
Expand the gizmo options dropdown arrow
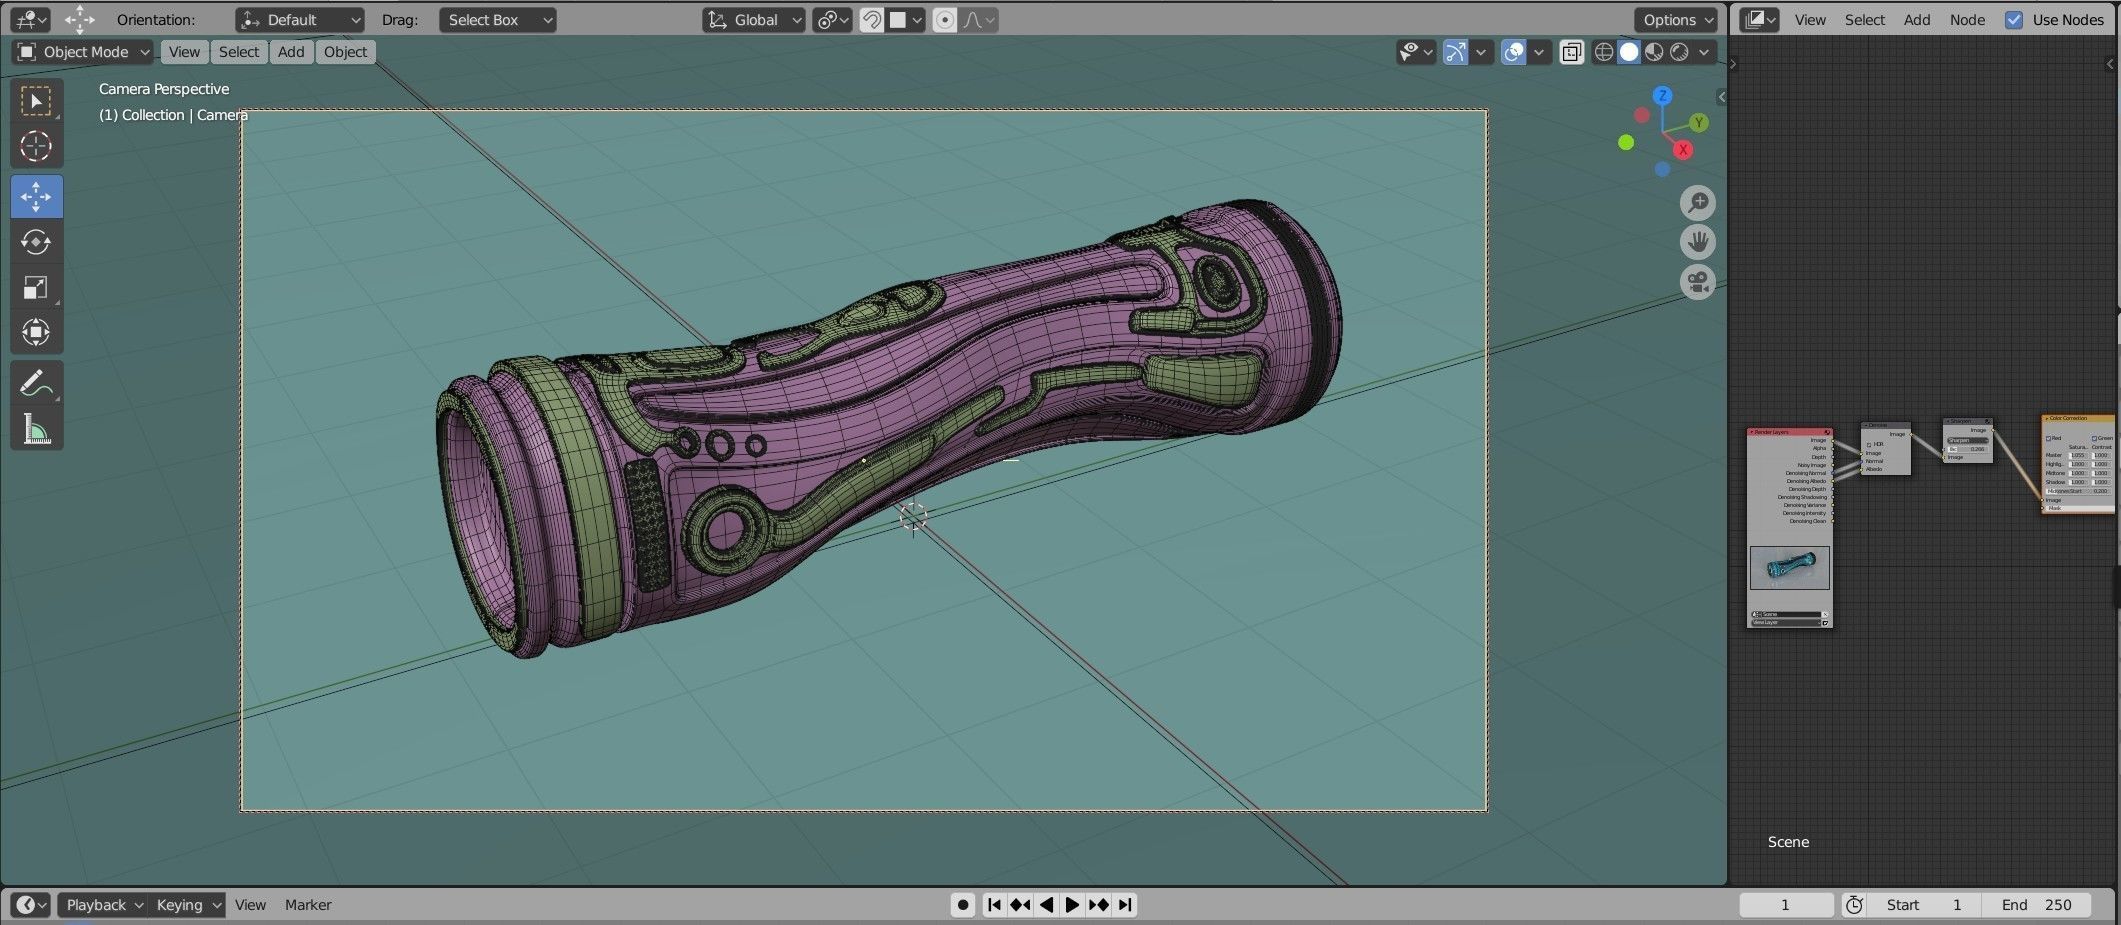tap(1481, 52)
